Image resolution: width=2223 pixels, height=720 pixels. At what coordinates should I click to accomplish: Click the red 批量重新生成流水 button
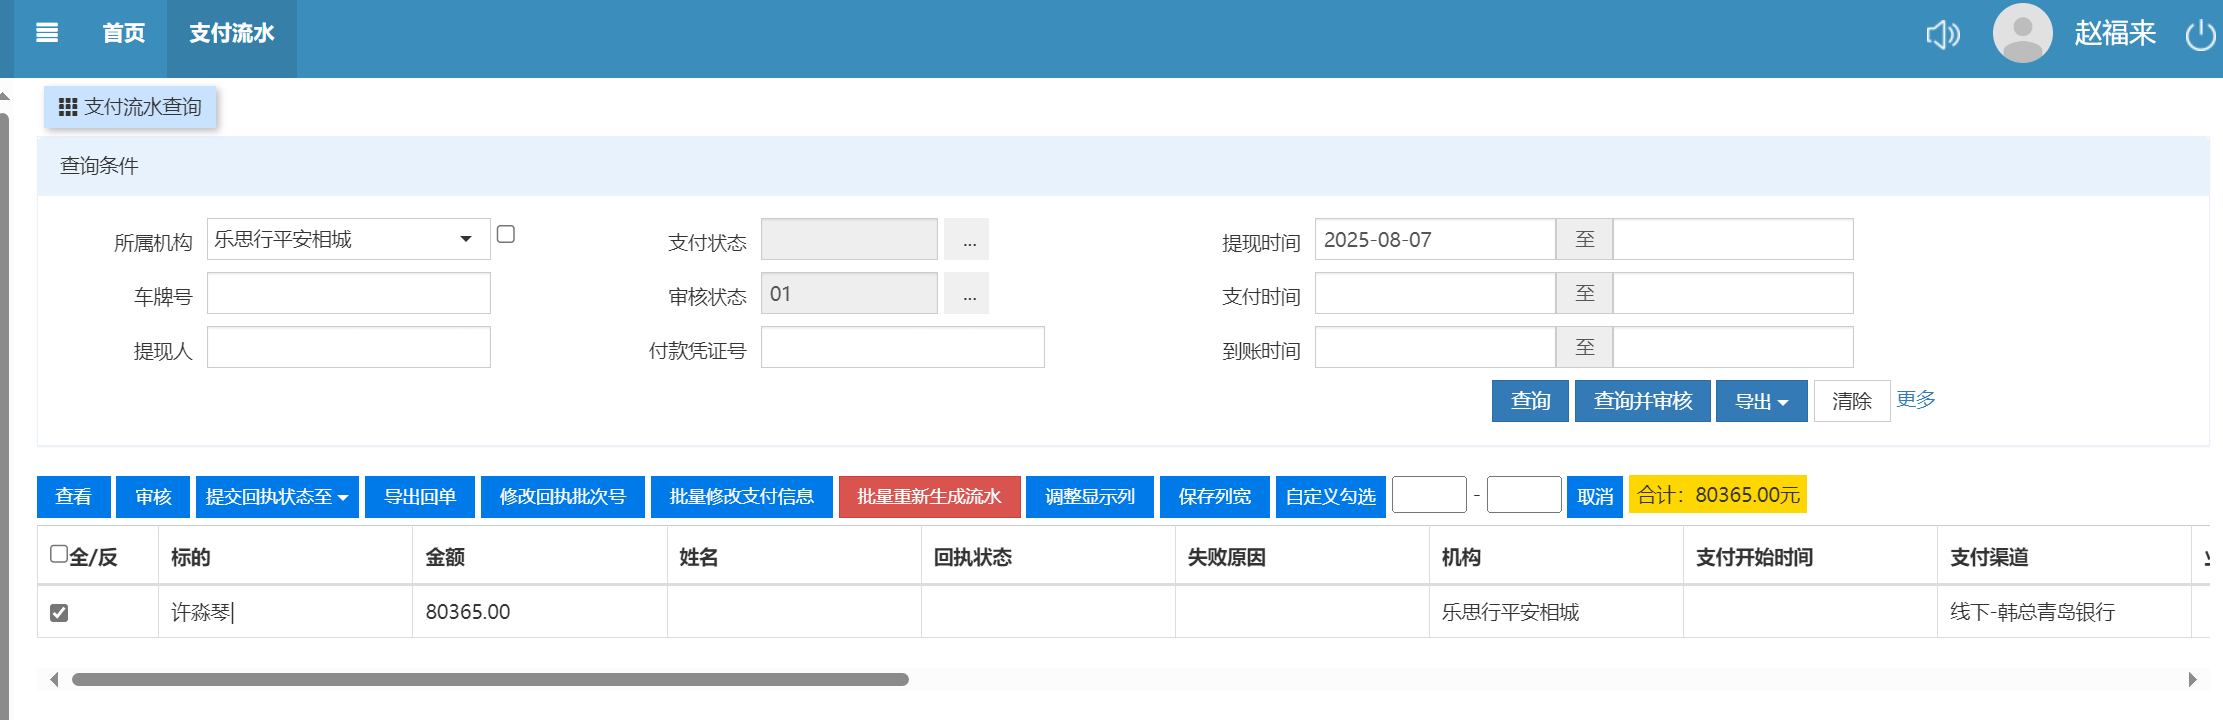(x=930, y=497)
